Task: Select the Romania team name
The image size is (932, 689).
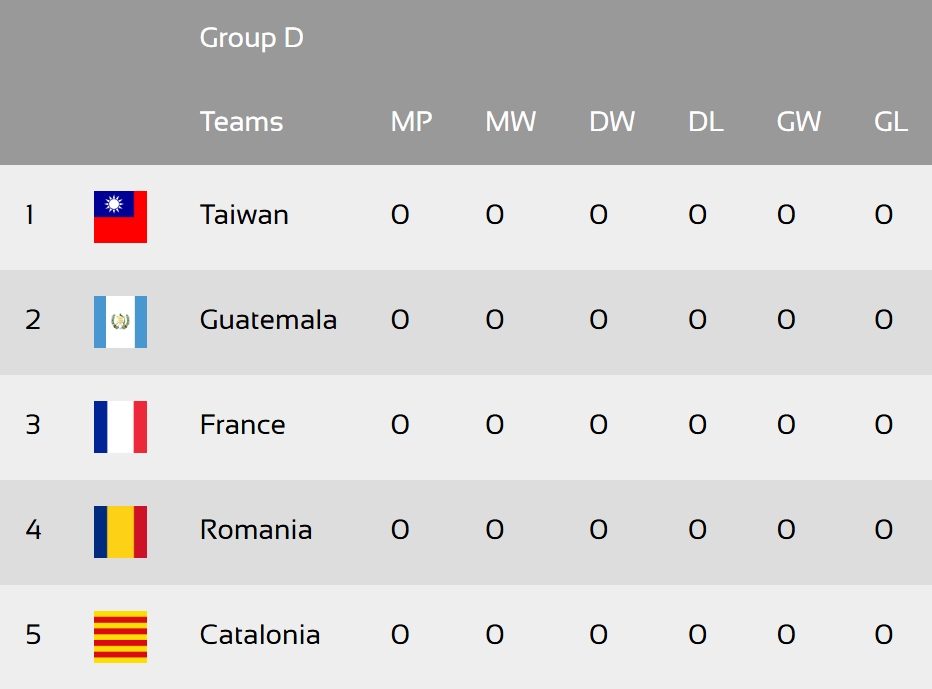Action: (256, 530)
